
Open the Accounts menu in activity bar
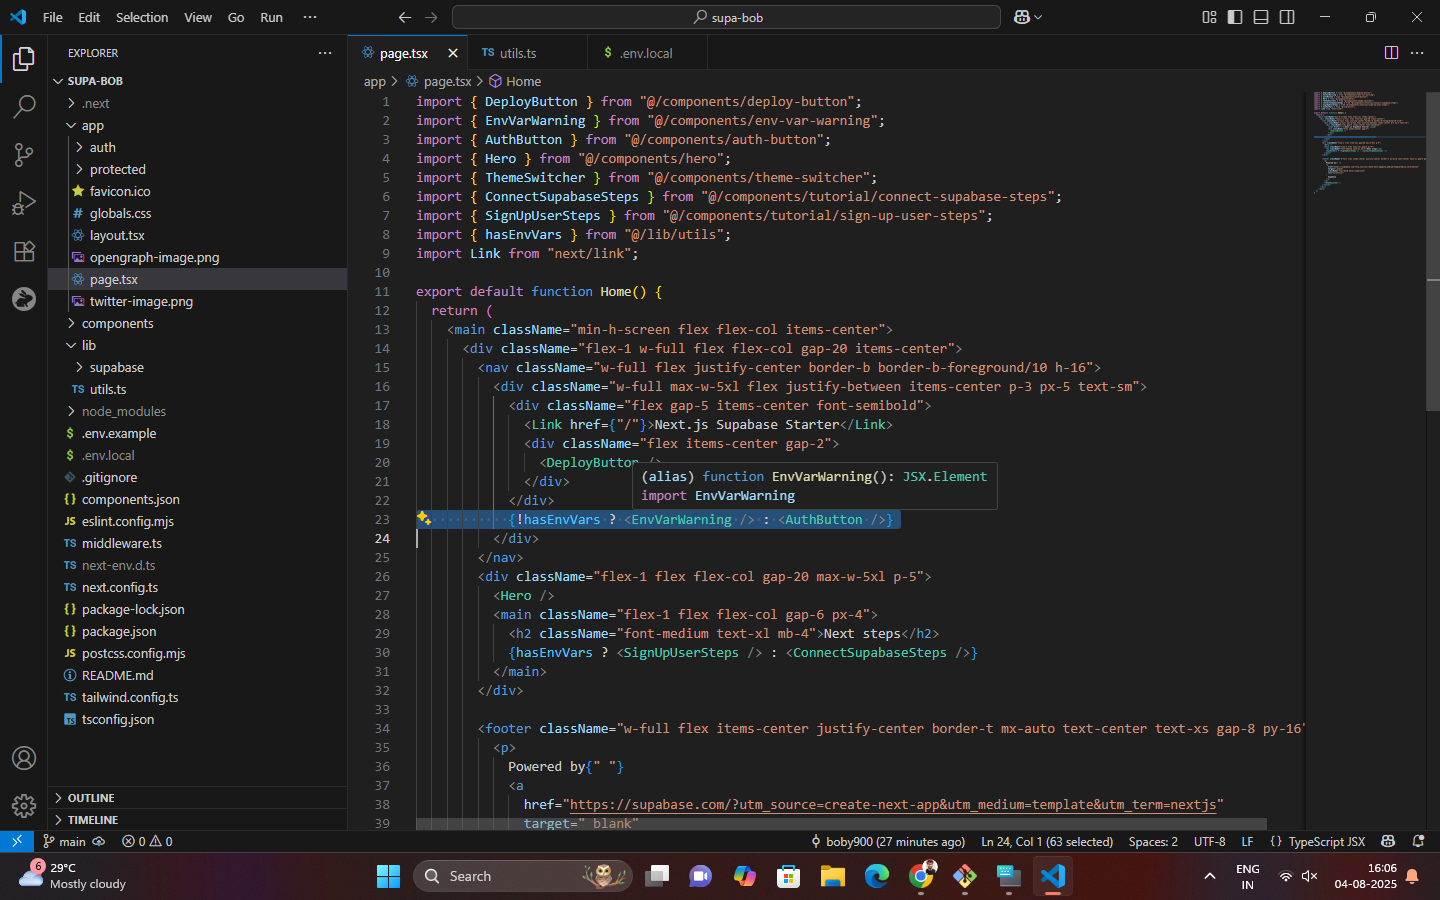pos(24,758)
